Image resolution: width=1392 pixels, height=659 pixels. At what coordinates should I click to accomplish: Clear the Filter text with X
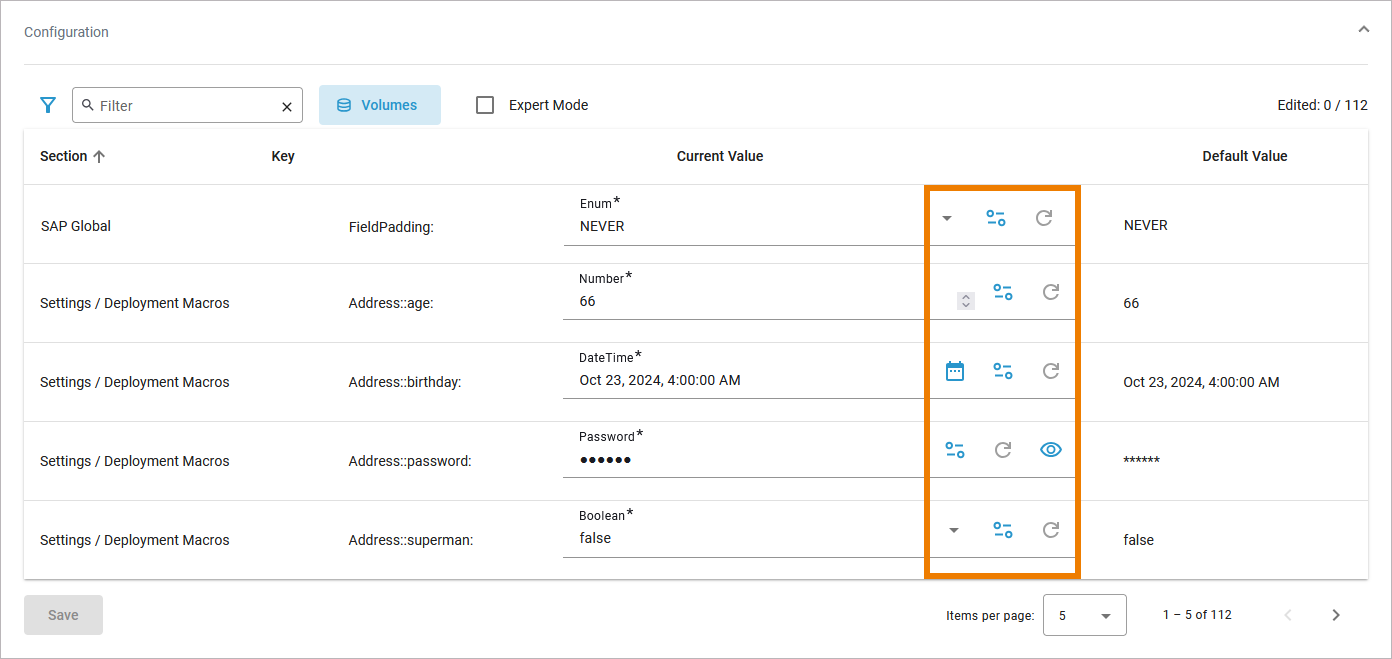pos(287,106)
